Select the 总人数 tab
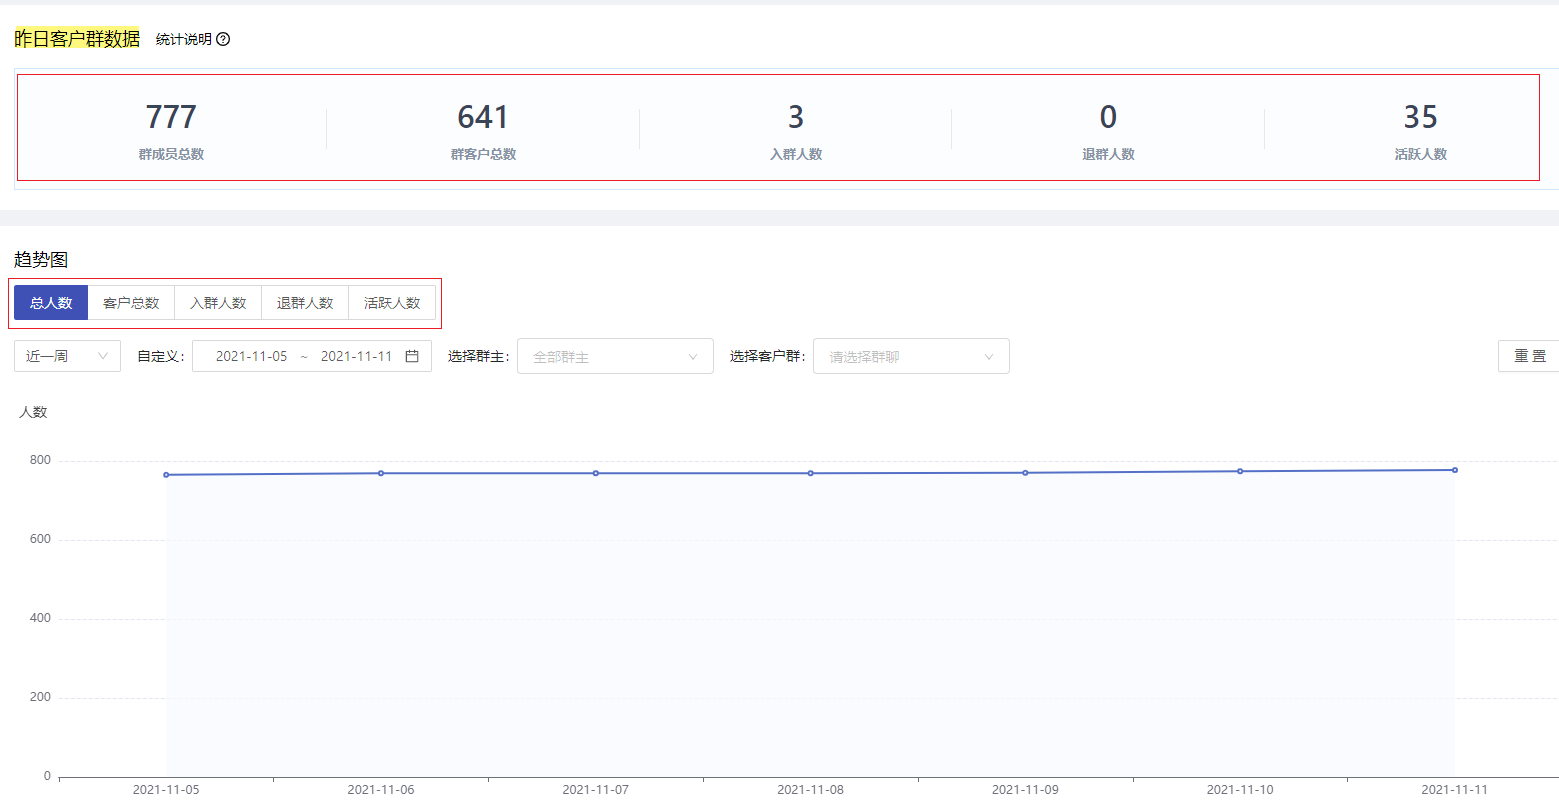This screenshot has width=1559, height=802. pyautogui.click(x=51, y=303)
